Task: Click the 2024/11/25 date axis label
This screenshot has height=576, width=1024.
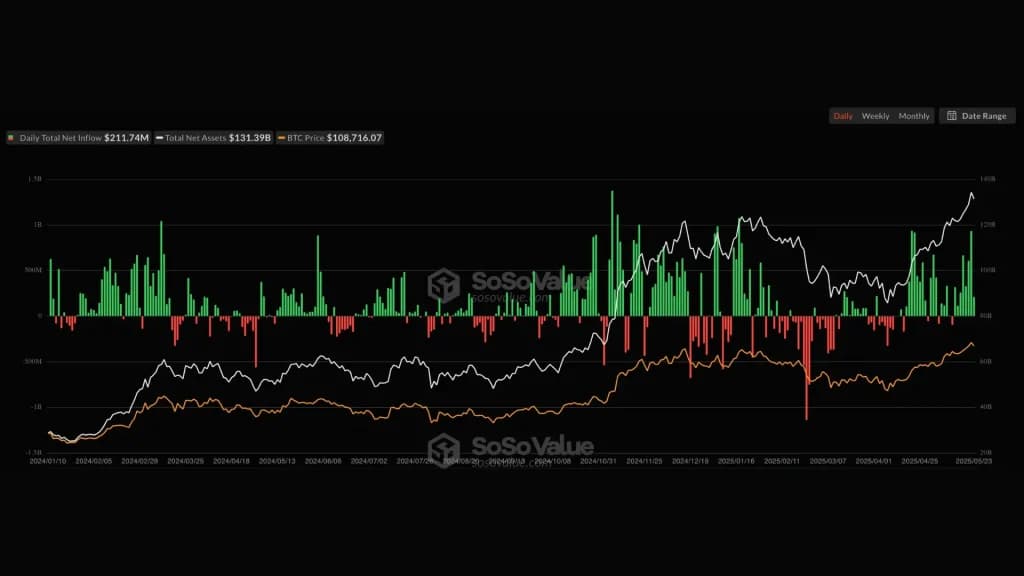Action: point(645,461)
